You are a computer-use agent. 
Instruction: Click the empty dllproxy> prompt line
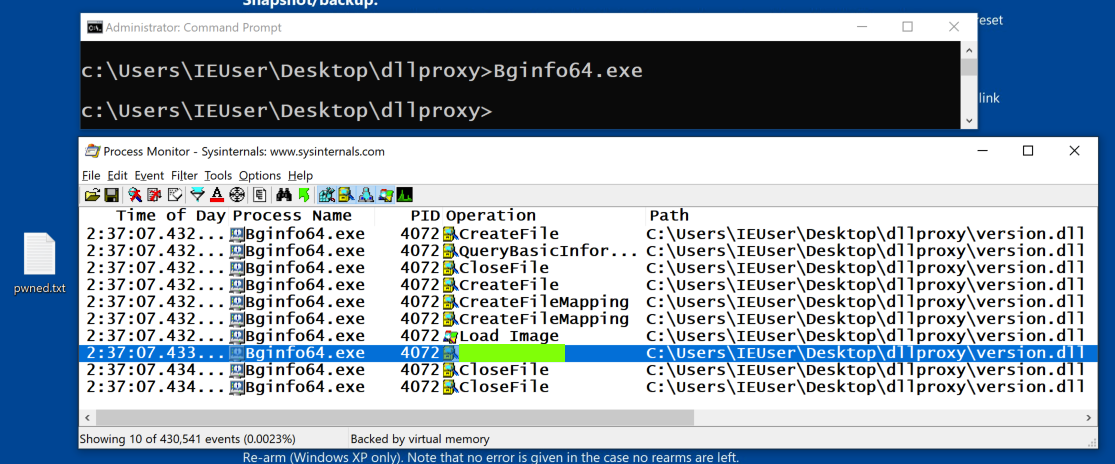coord(286,112)
